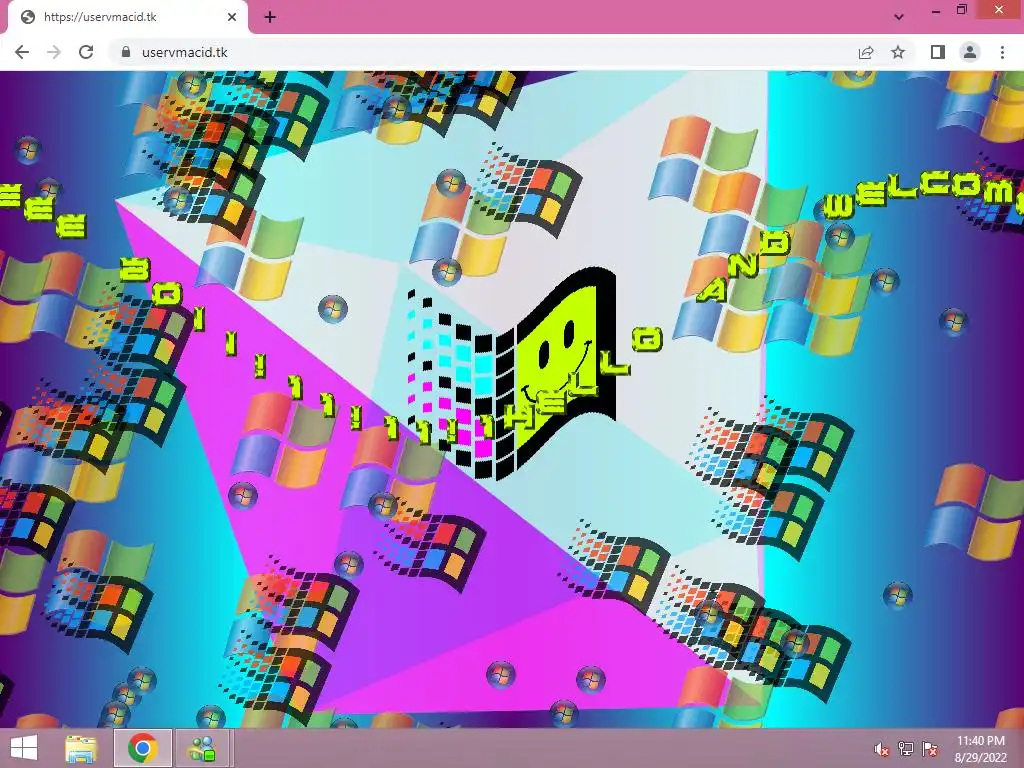Click the central smiley face flag
1024x768 pixels.
pyautogui.click(x=512, y=373)
